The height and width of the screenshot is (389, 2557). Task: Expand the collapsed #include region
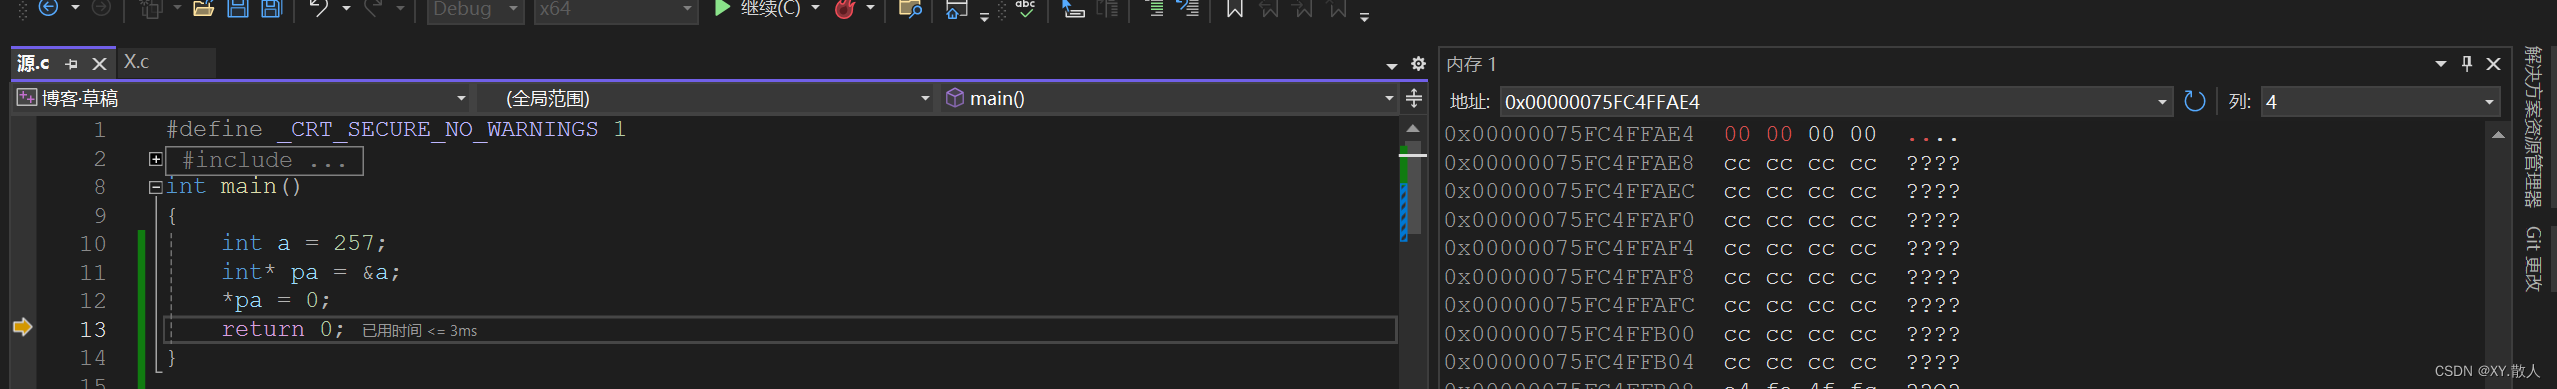pos(156,159)
